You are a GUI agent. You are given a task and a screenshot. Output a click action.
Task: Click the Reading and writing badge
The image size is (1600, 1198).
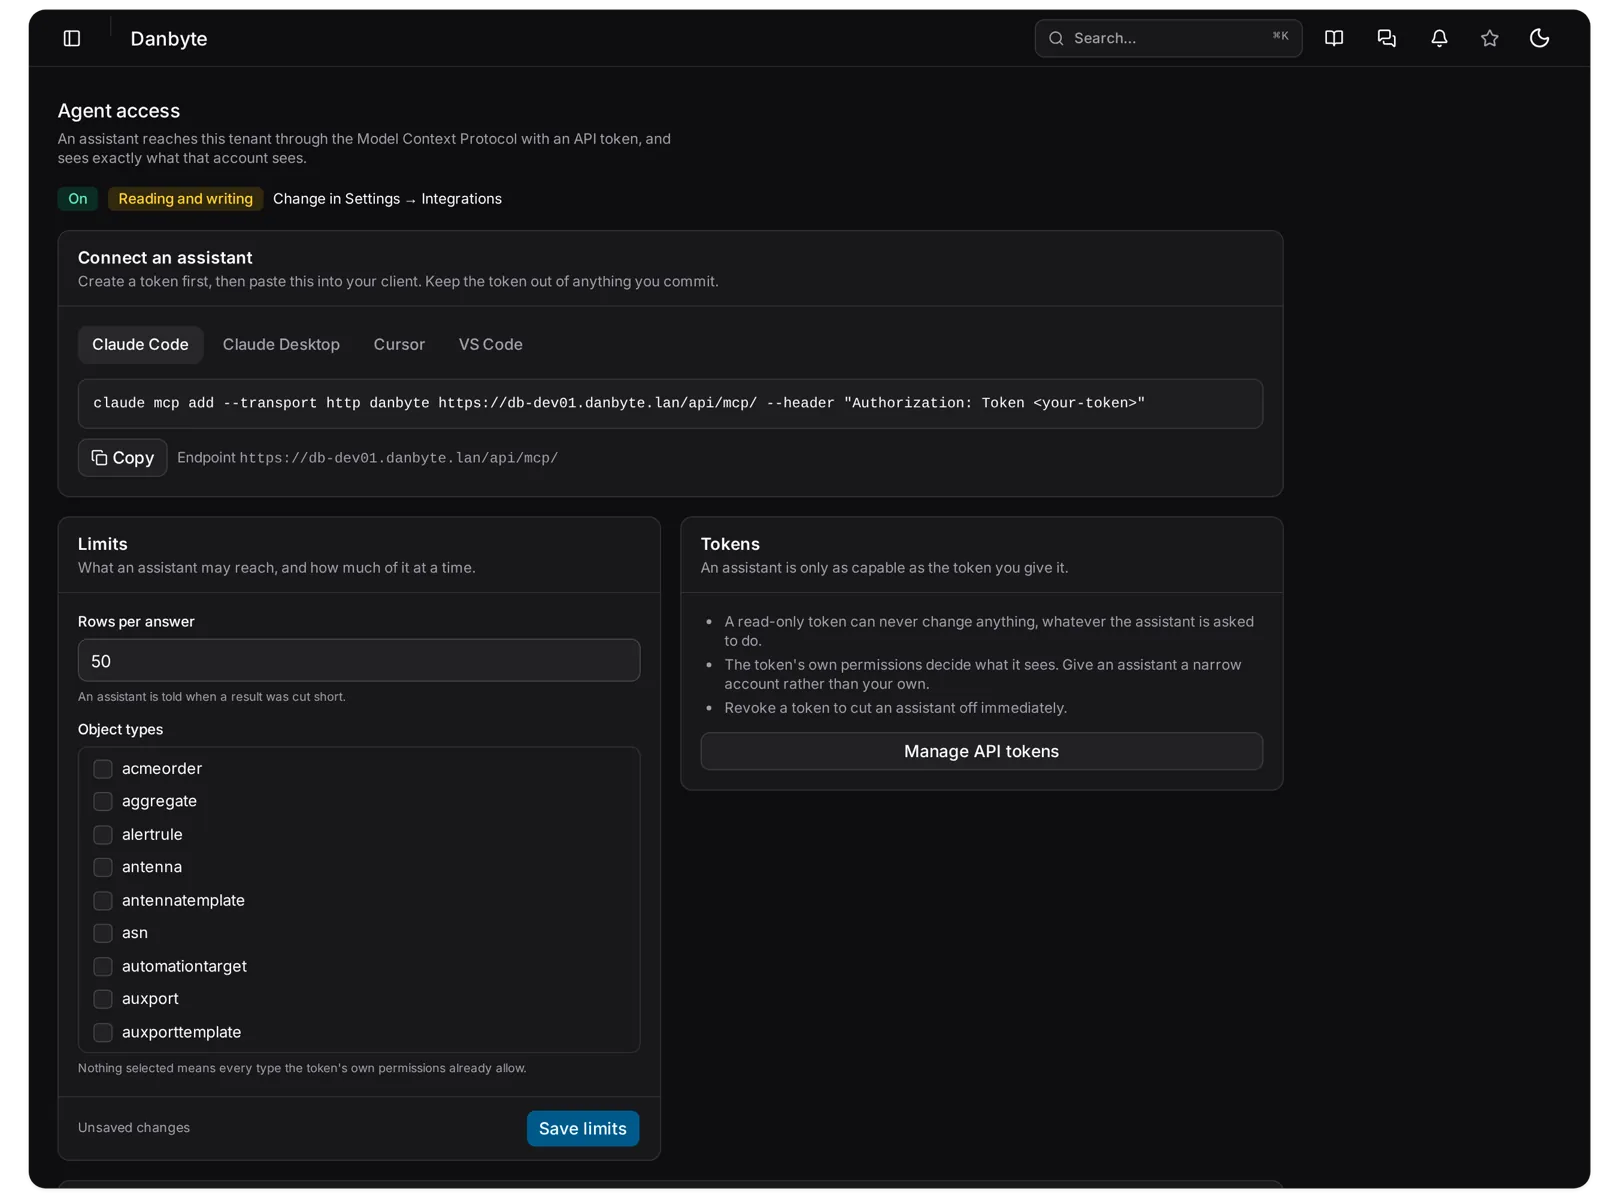[186, 199]
